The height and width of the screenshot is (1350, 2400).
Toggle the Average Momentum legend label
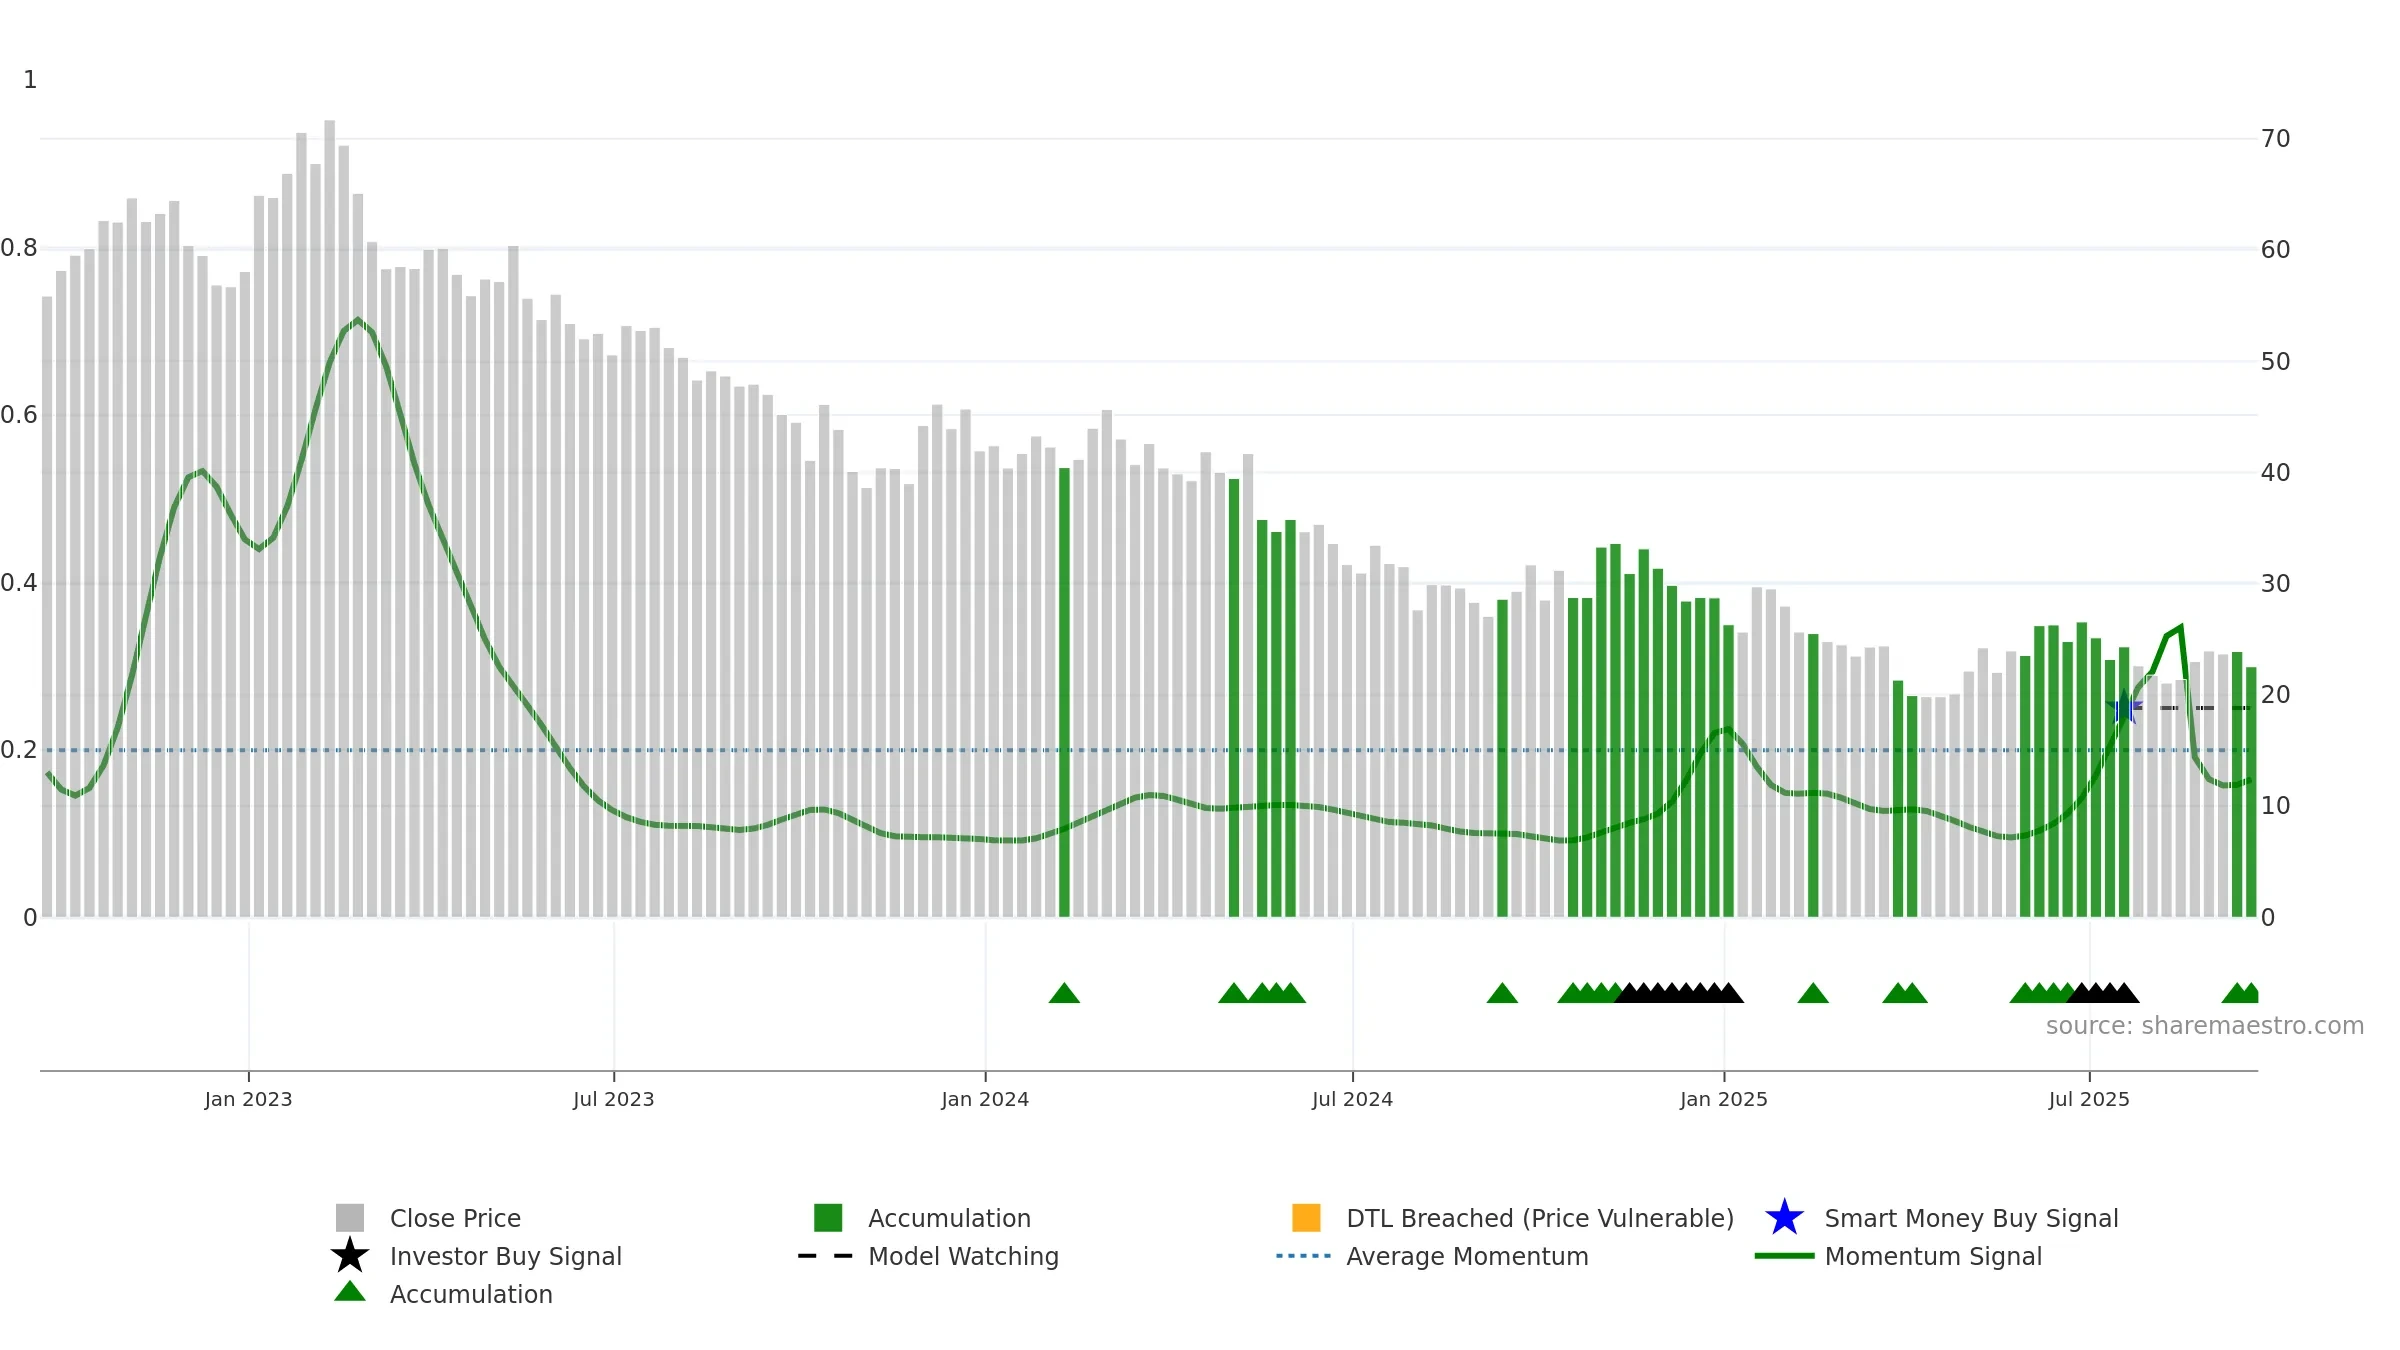click(x=1467, y=1256)
